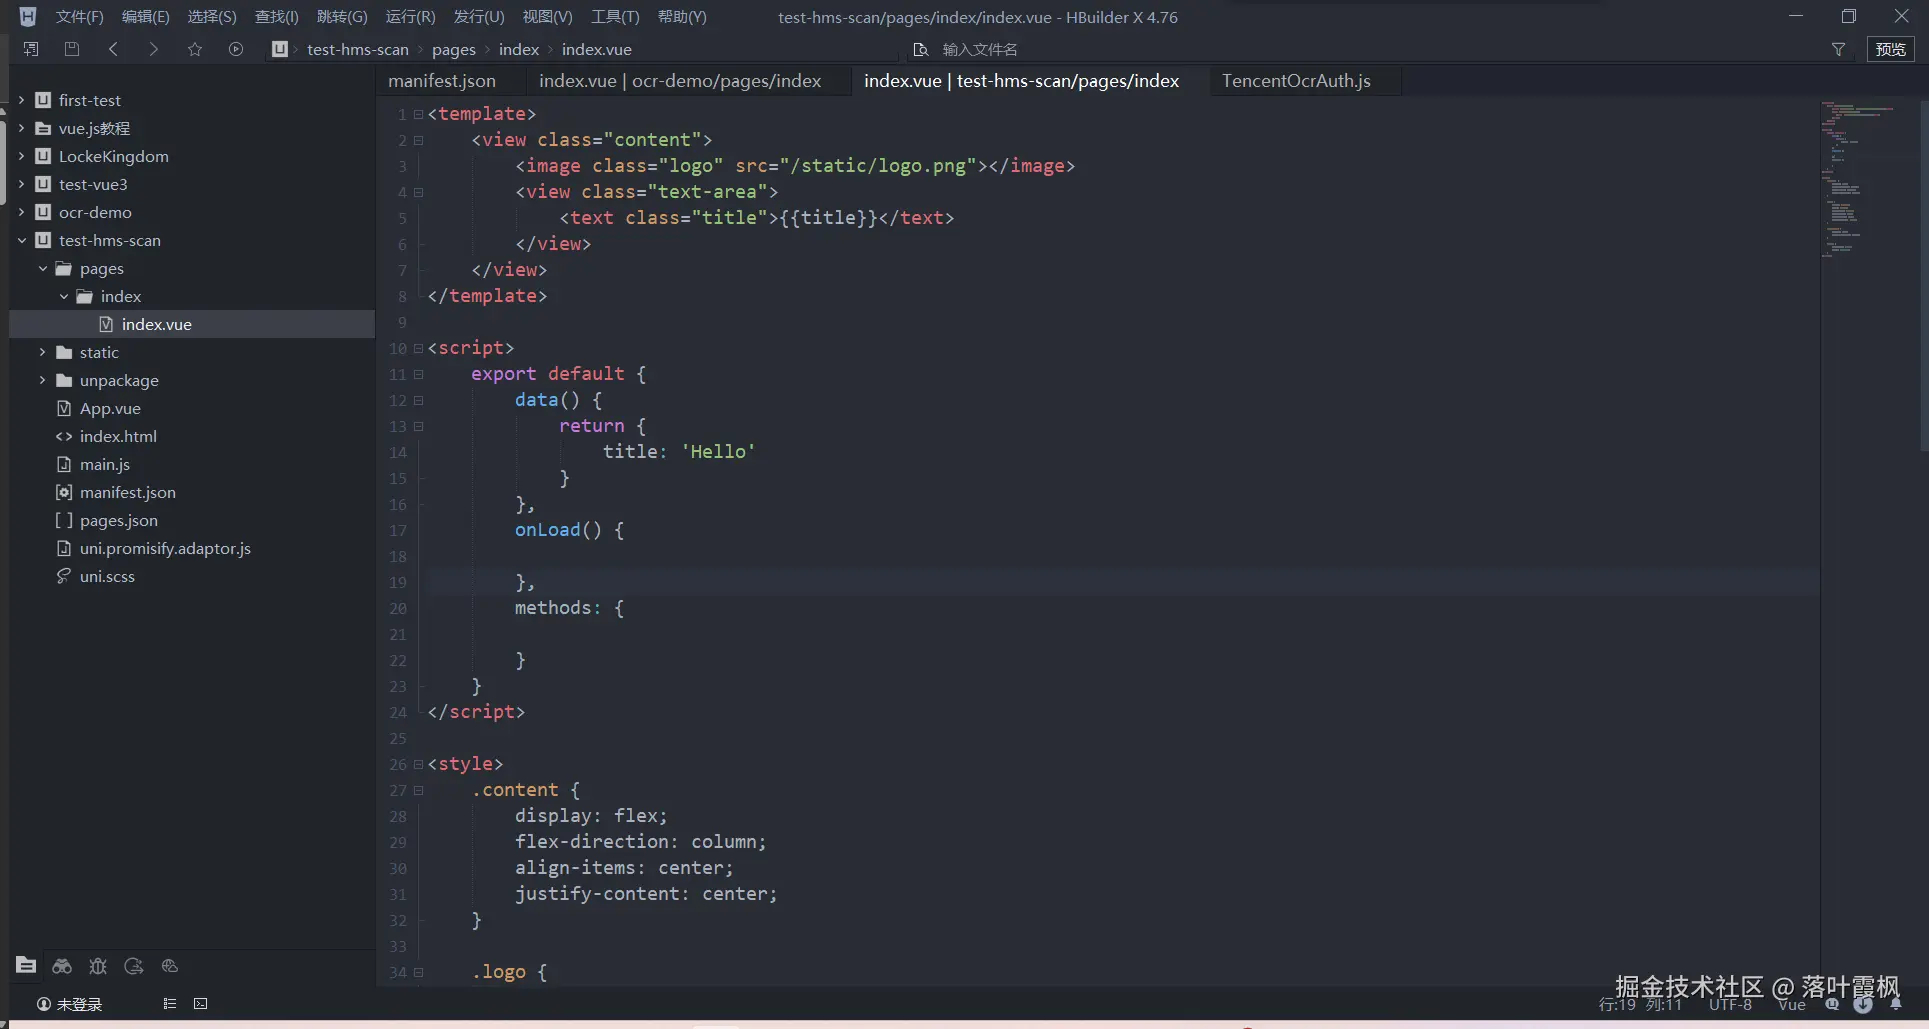Click the manifest.json file icon
1929x1029 pixels.
(64, 492)
